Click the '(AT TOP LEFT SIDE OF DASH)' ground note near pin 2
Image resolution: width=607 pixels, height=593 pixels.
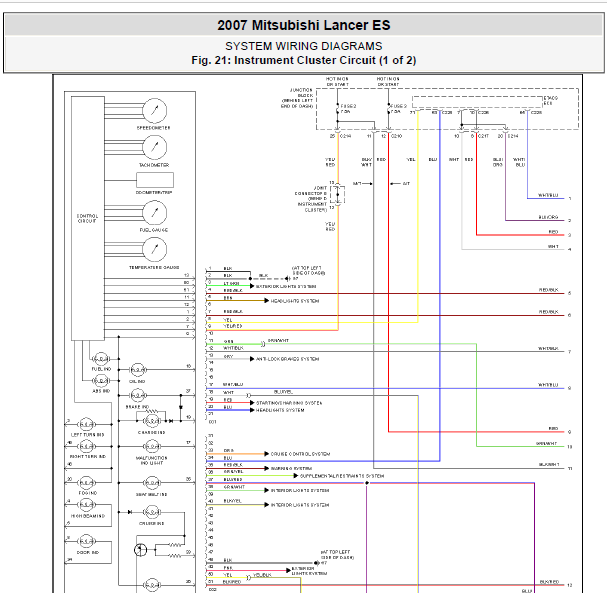pyautogui.click(x=308, y=270)
